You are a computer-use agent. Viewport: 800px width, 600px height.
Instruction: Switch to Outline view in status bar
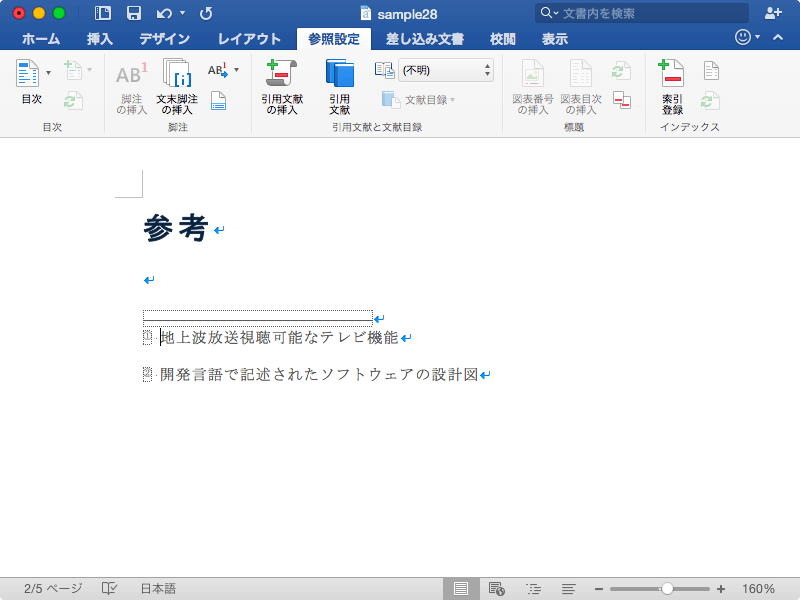[x=534, y=589]
